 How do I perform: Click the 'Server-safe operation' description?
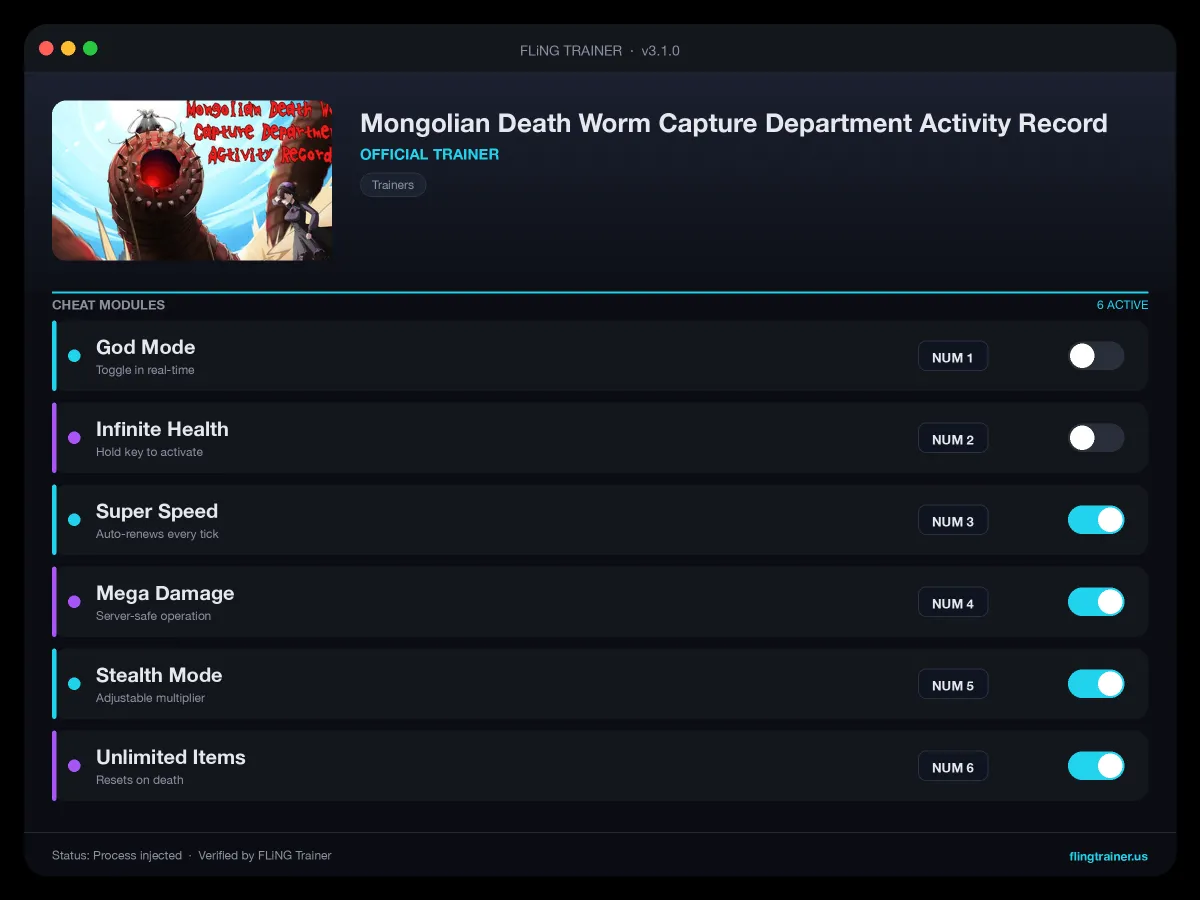pyautogui.click(x=153, y=616)
